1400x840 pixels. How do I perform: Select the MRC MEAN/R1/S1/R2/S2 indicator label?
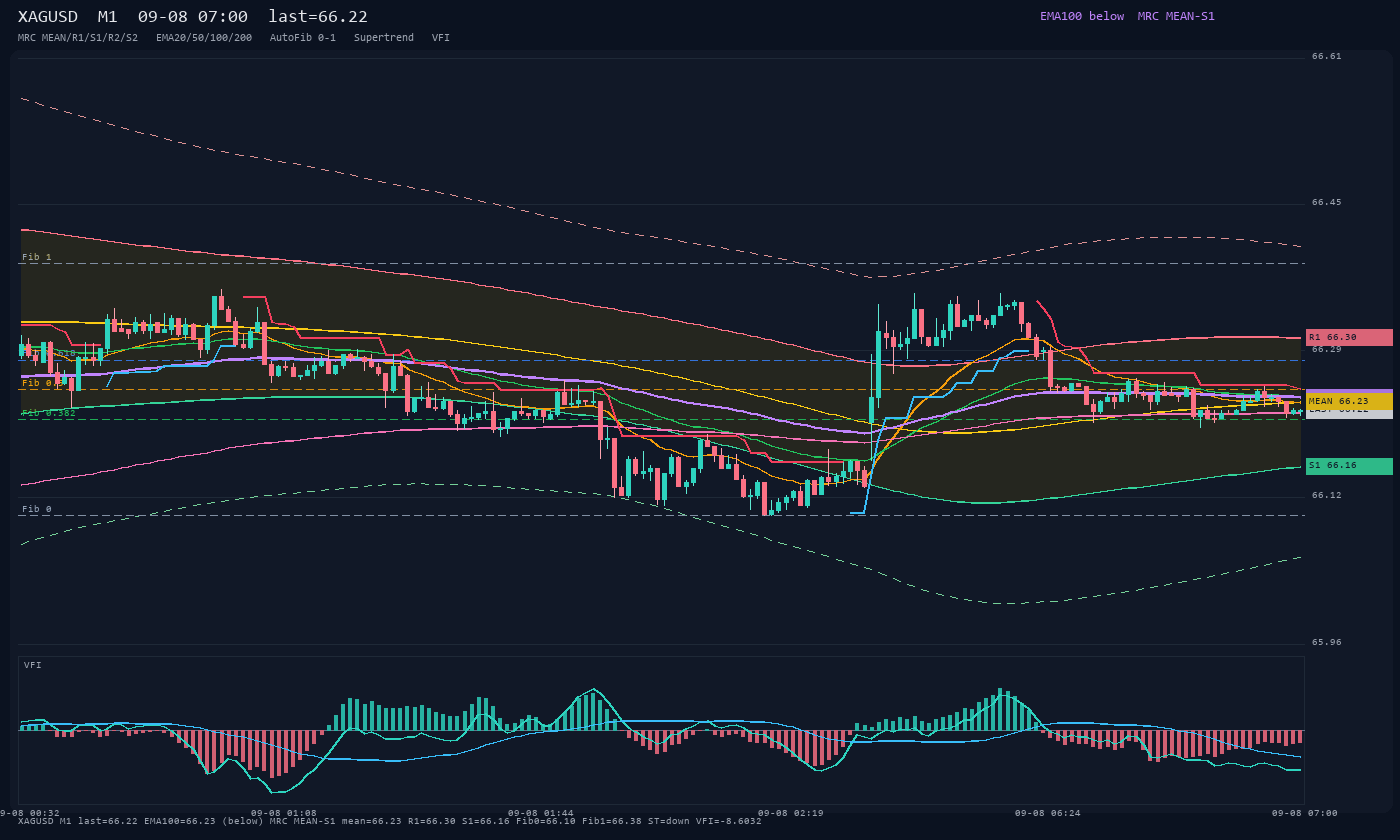tap(78, 37)
